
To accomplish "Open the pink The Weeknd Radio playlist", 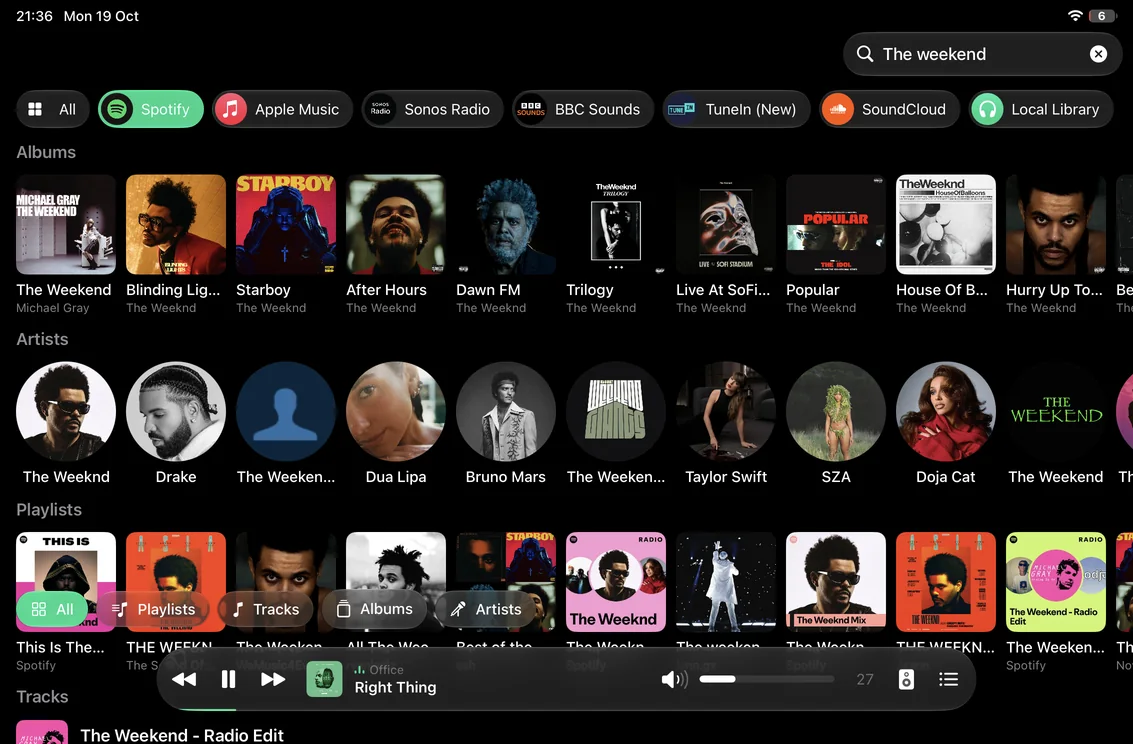I will [x=616, y=582].
